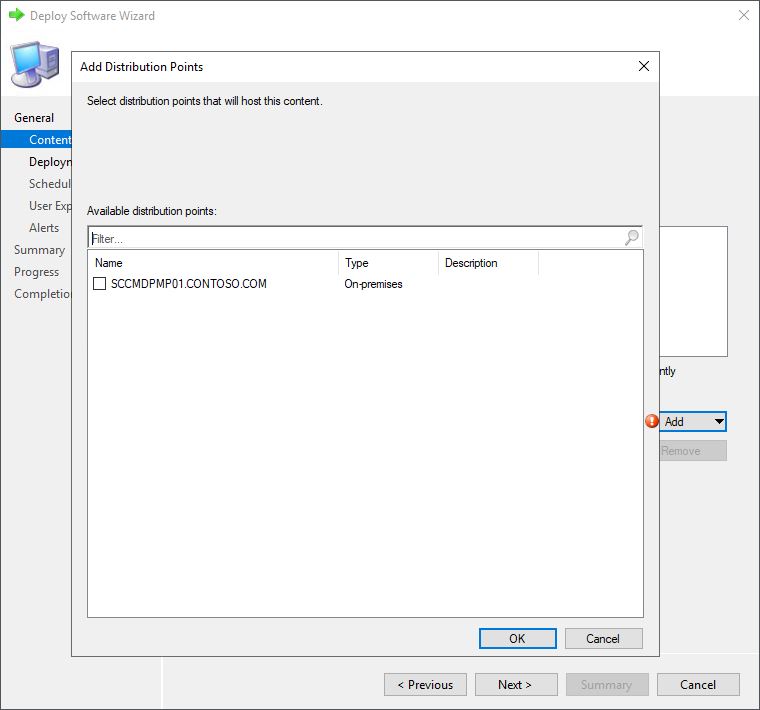Go back with the Previous button
The width and height of the screenshot is (760, 710).
tap(425, 684)
